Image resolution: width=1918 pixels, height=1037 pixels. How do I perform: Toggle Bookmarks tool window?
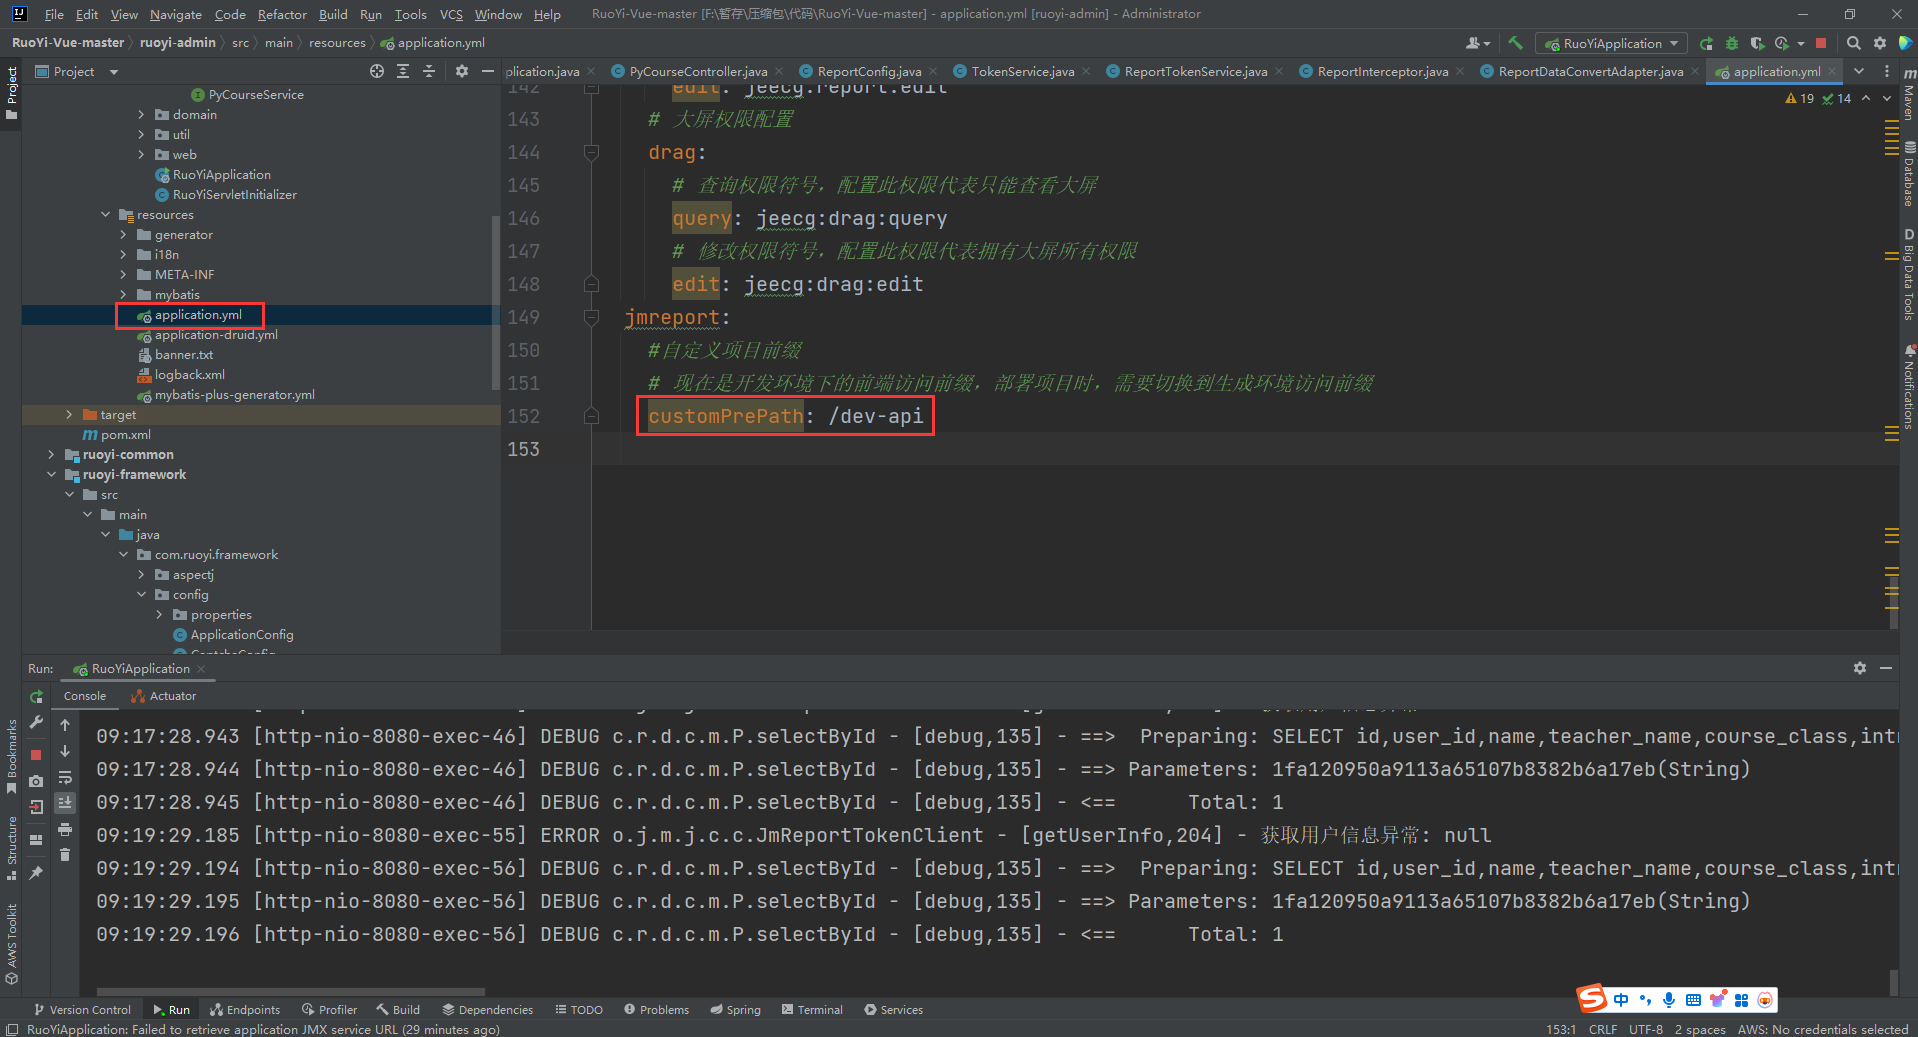click(x=11, y=756)
